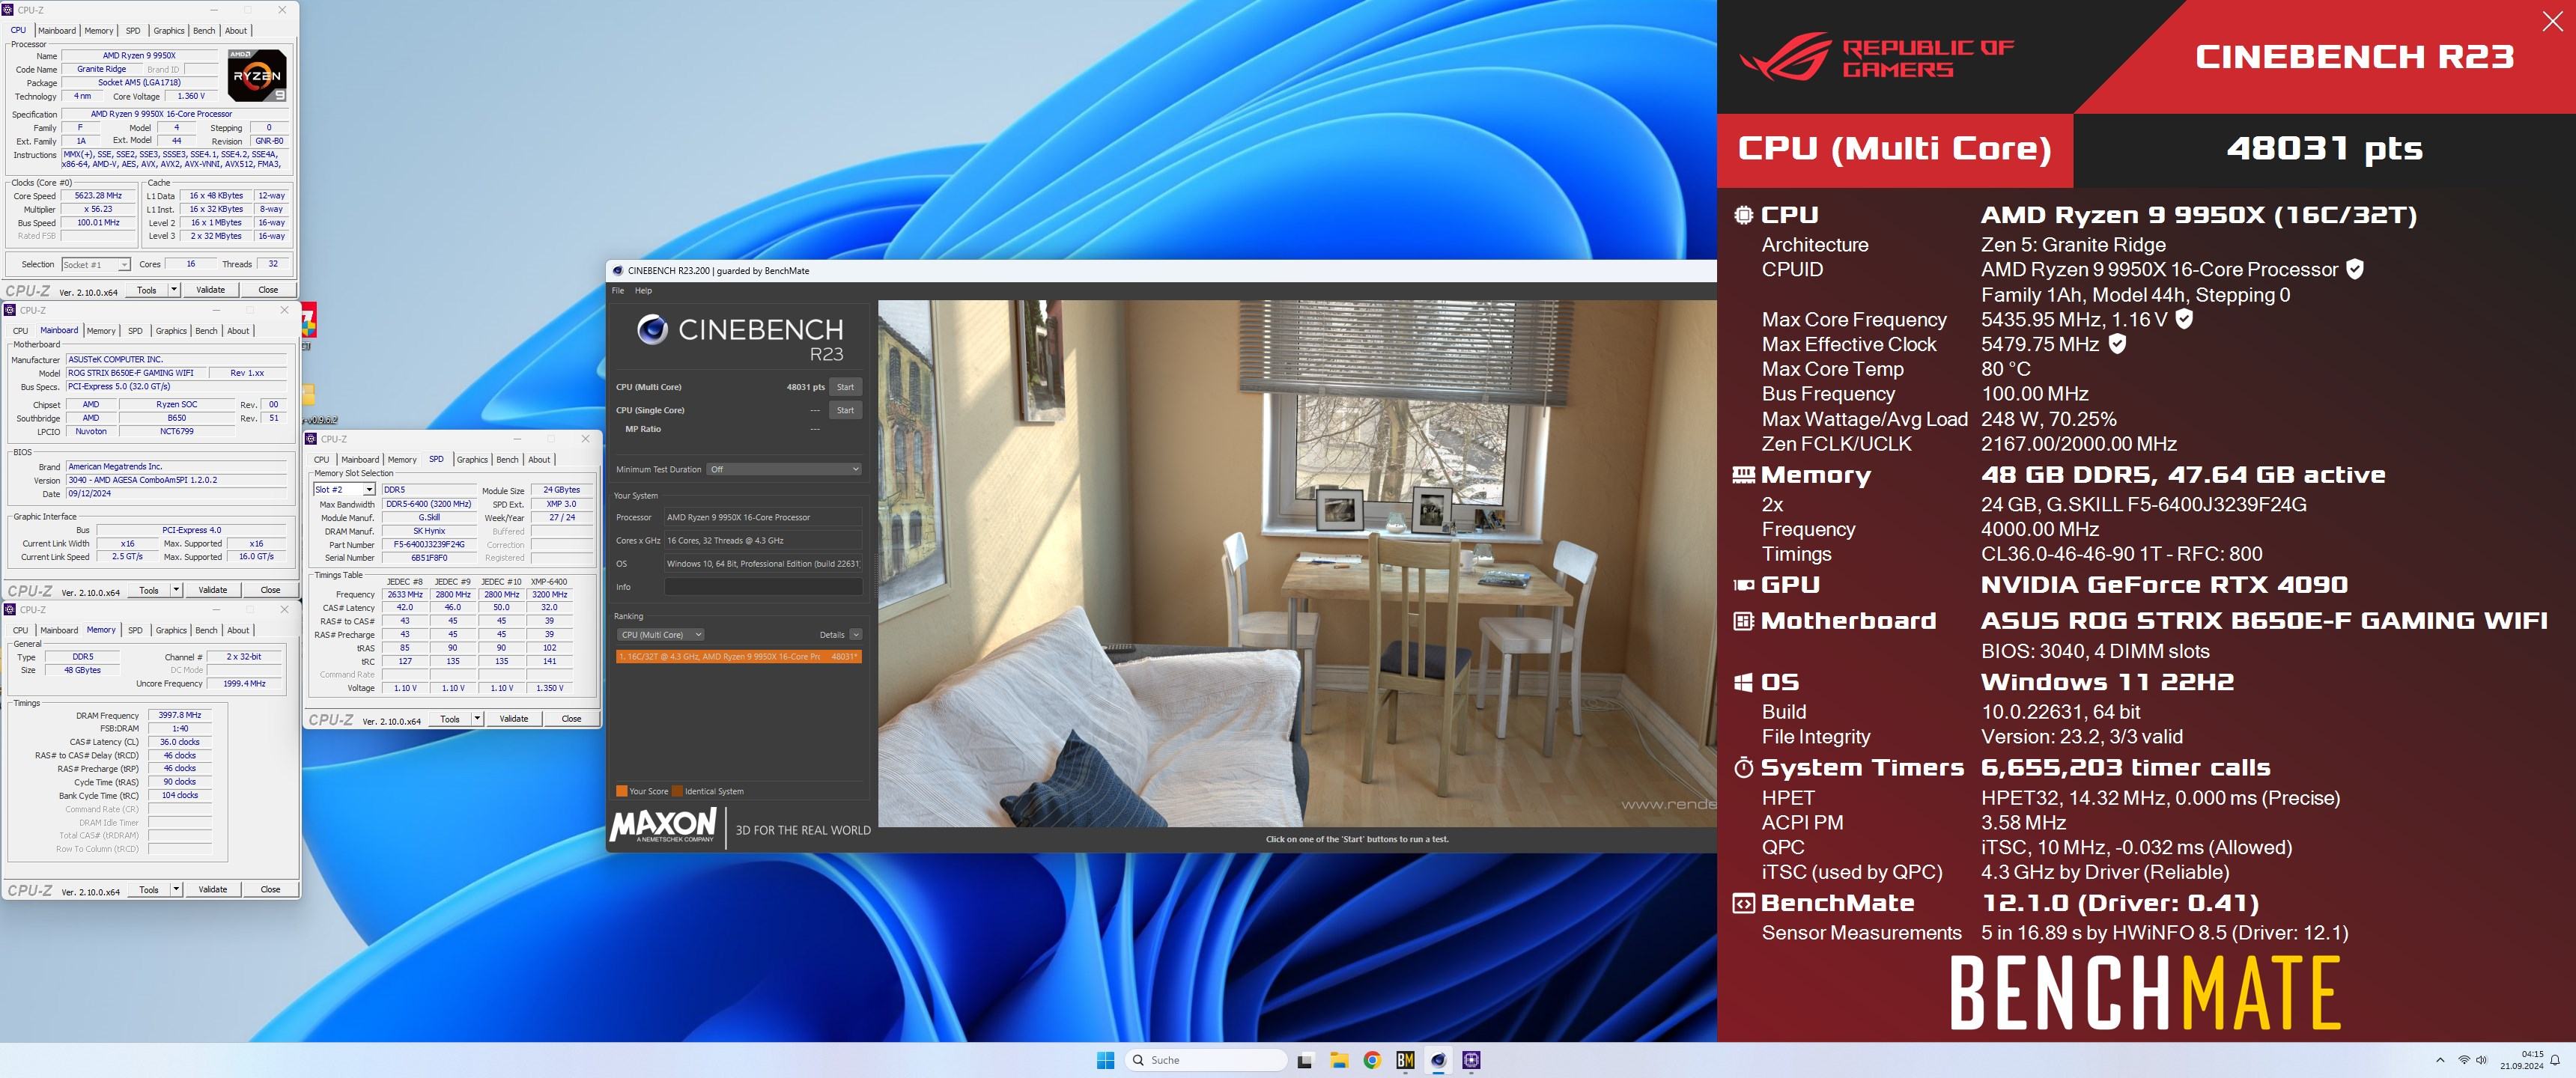Click the Info field in Cinebench
The image size is (2576, 1078).
coord(763,587)
